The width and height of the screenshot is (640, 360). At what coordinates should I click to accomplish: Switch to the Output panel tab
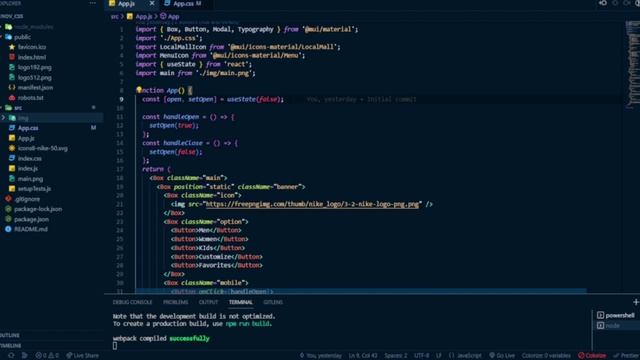(x=208, y=302)
